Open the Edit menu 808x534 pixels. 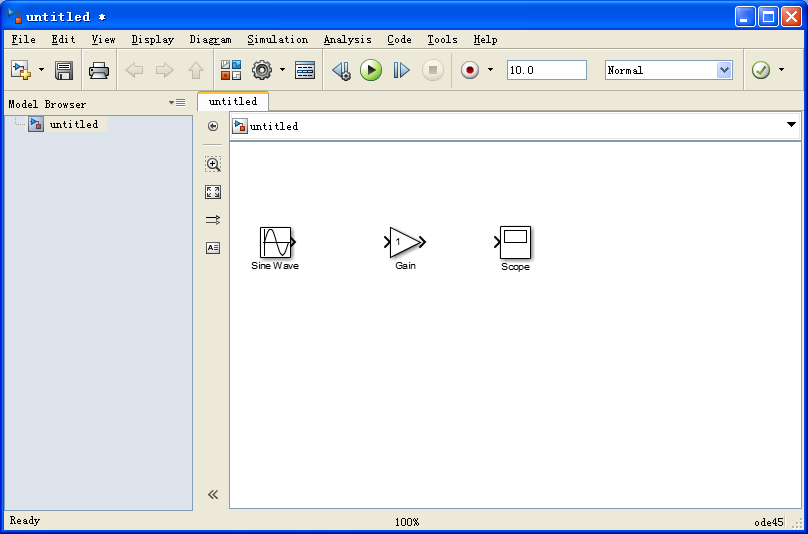pos(63,40)
